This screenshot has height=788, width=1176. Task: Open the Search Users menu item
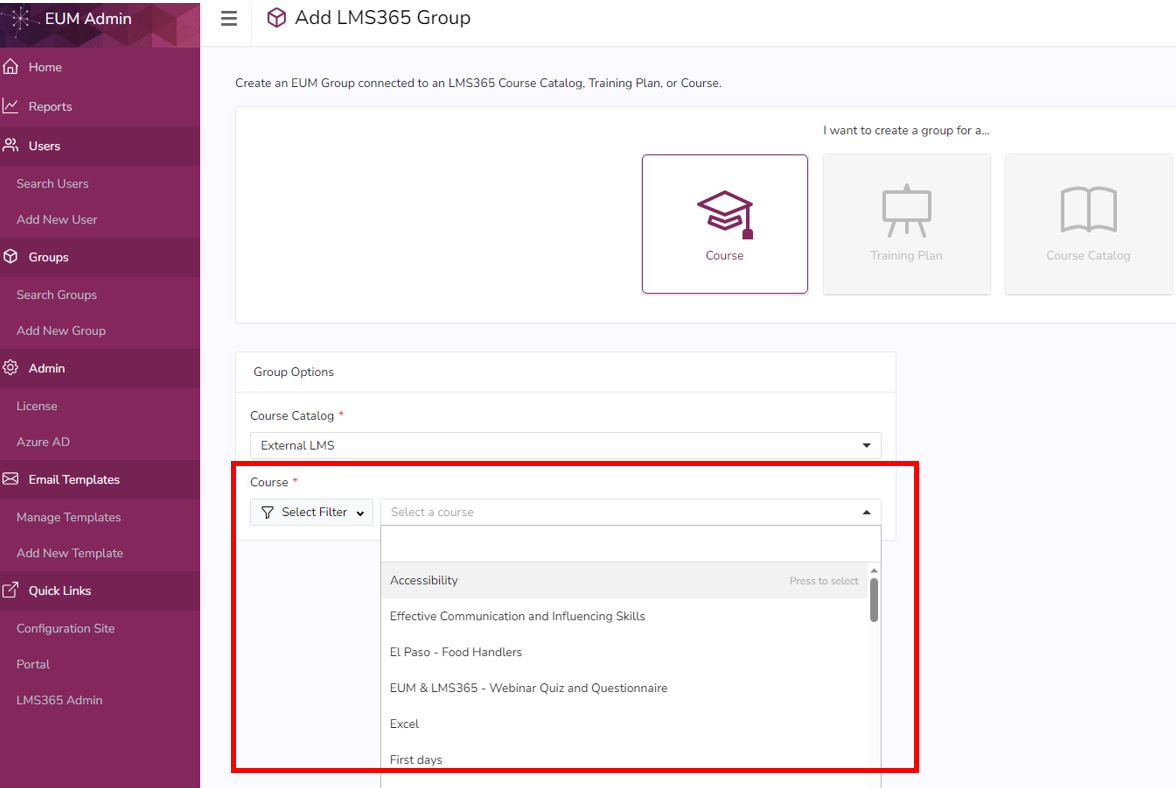(x=52, y=183)
